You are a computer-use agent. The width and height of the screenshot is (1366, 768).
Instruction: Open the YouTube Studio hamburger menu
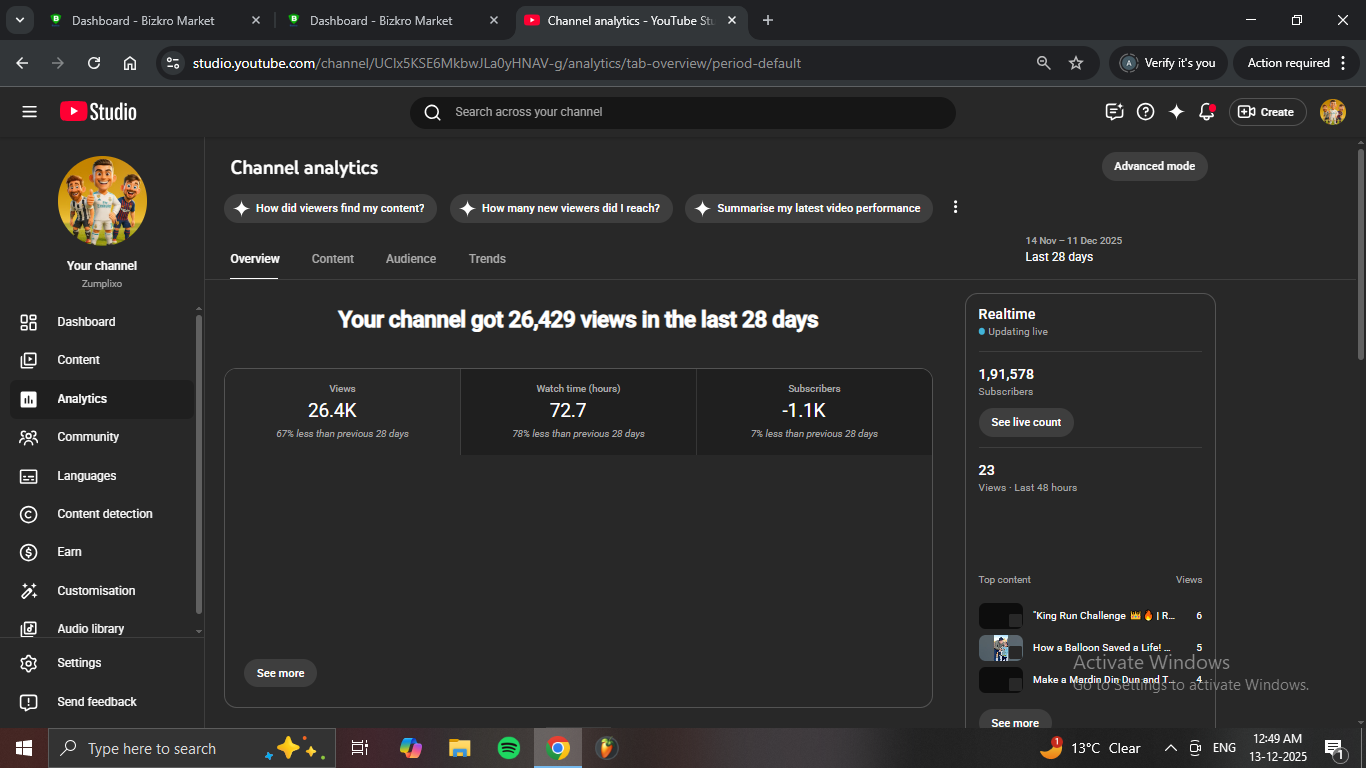point(29,112)
